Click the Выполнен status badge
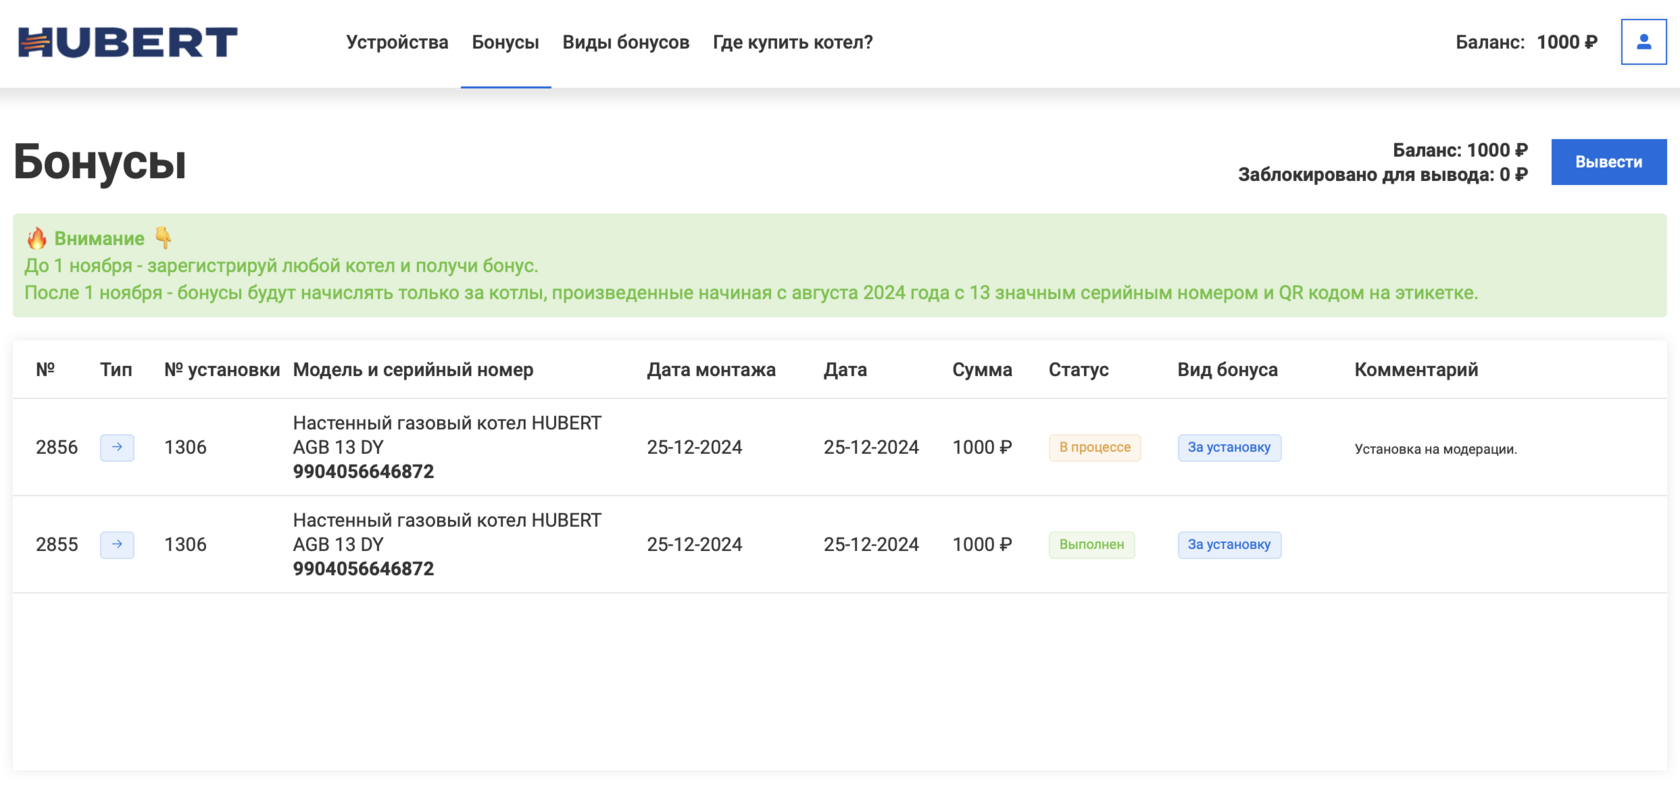 [1091, 544]
